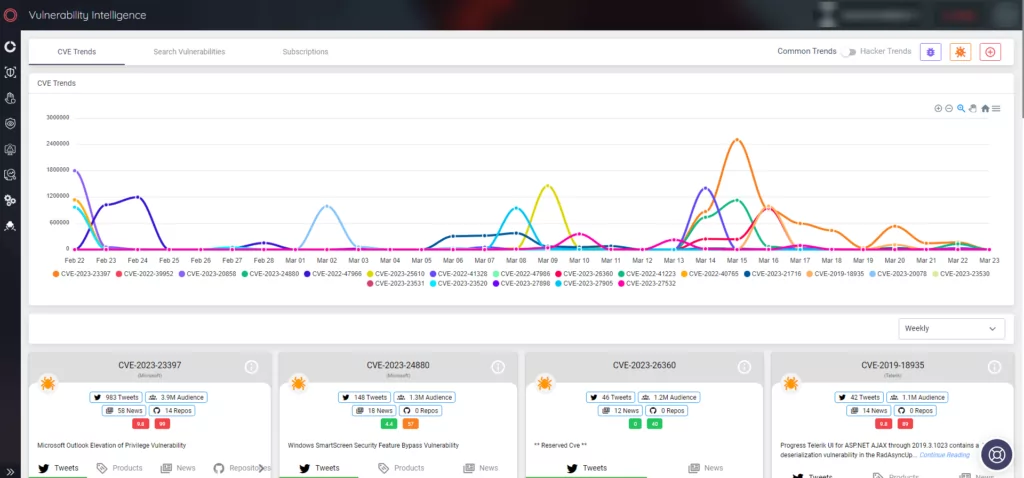
Task: Open News tab on CVE-2023-26360 card
Action: click(x=705, y=468)
